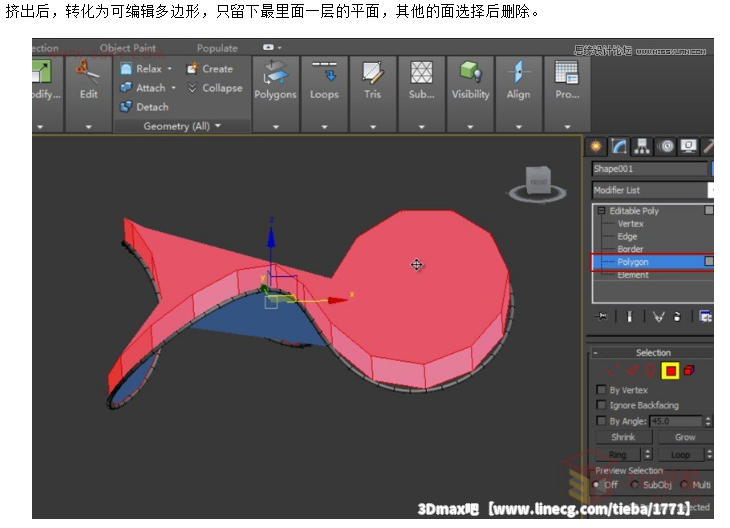Open the Populate ribbon tab
Screen dimensions: 730x528
point(217,48)
